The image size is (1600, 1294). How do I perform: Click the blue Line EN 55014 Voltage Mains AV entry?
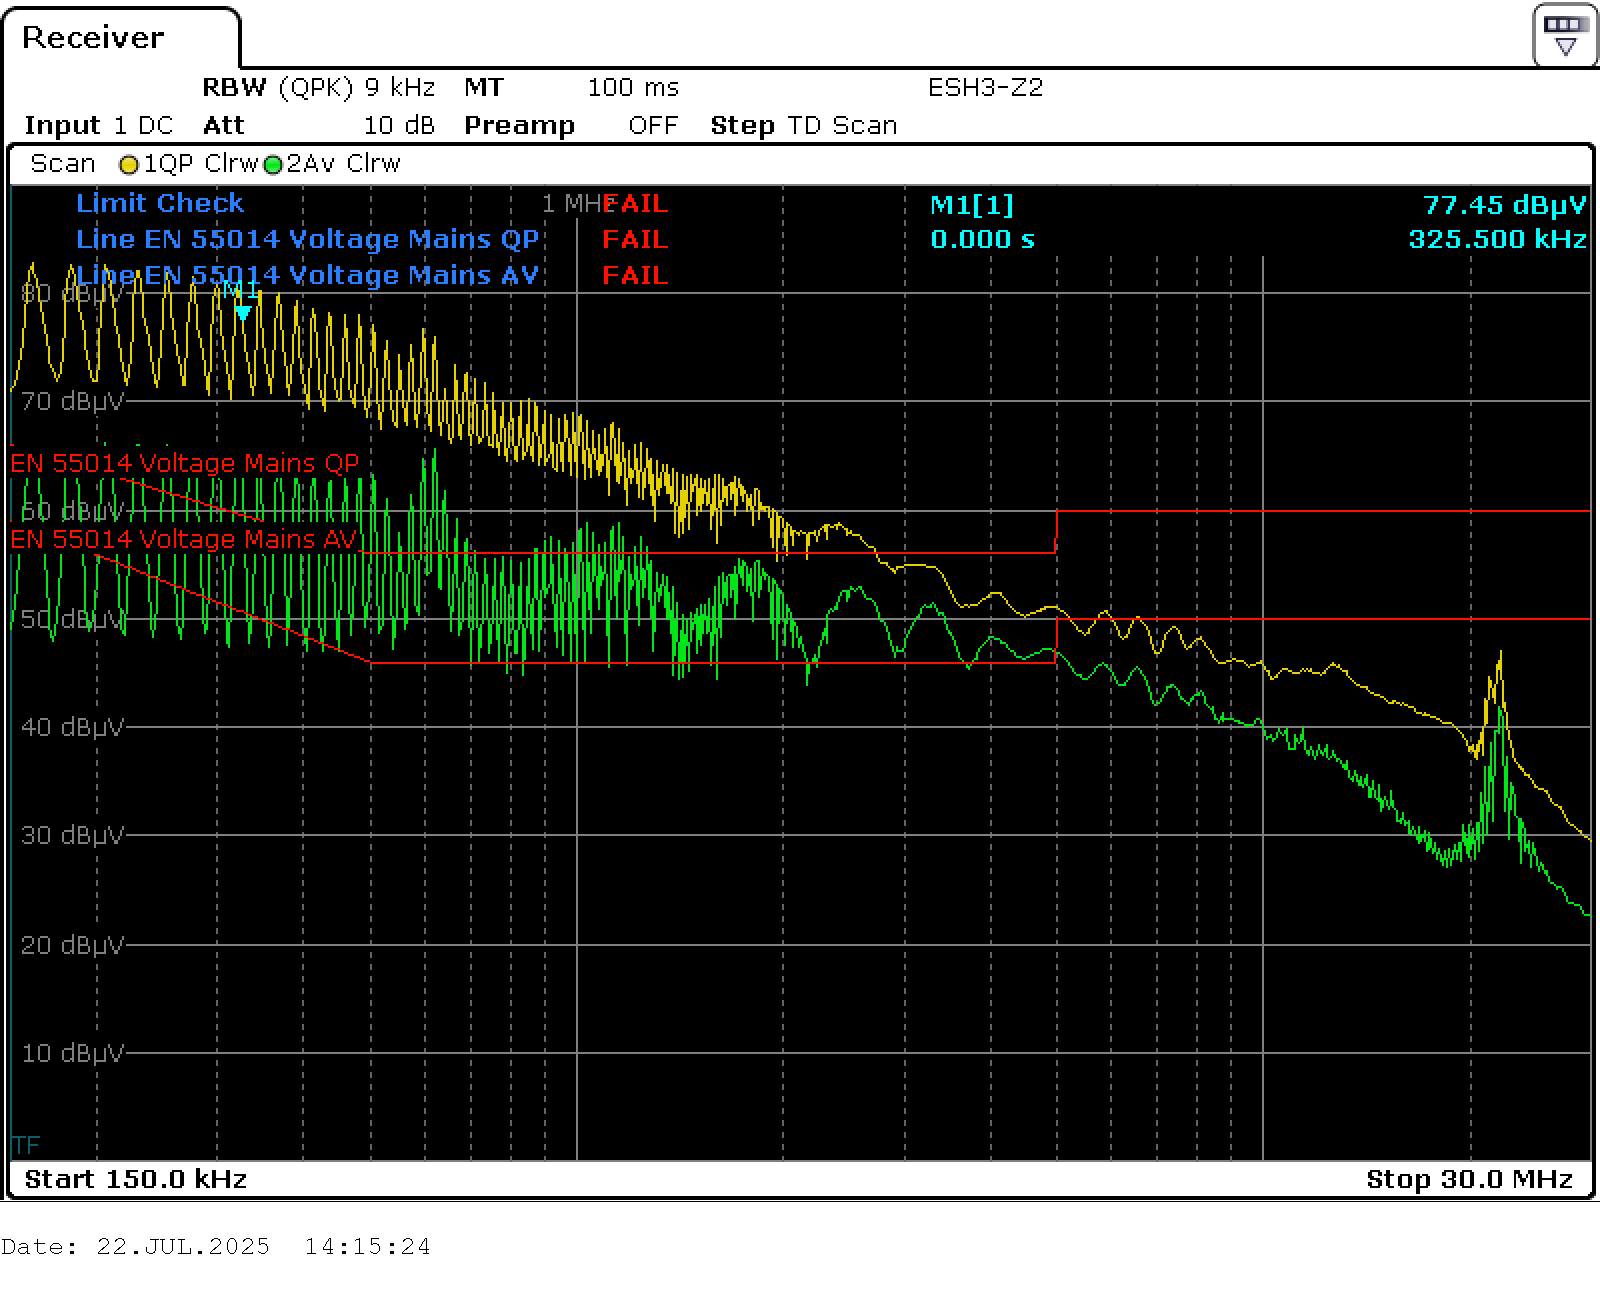(x=307, y=275)
